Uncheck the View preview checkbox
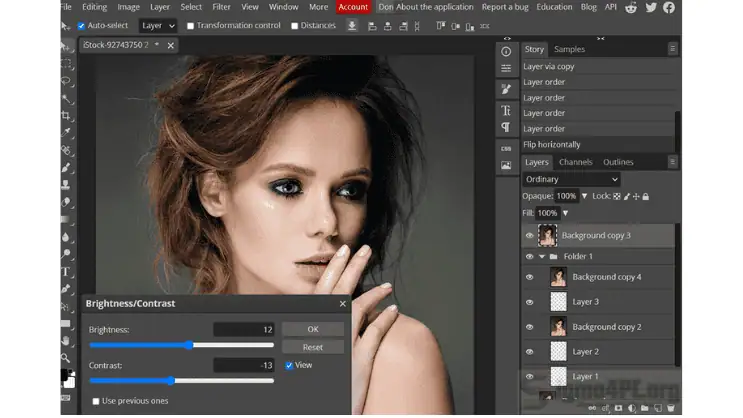 (x=289, y=365)
